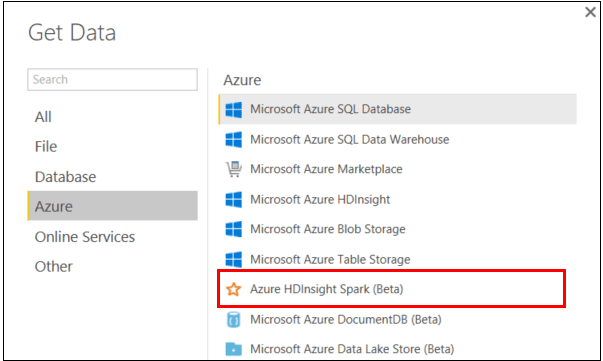Choose Microsoft Azure SQL Database text
This screenshot has height=361, width=603.
[x=330, y=109]
